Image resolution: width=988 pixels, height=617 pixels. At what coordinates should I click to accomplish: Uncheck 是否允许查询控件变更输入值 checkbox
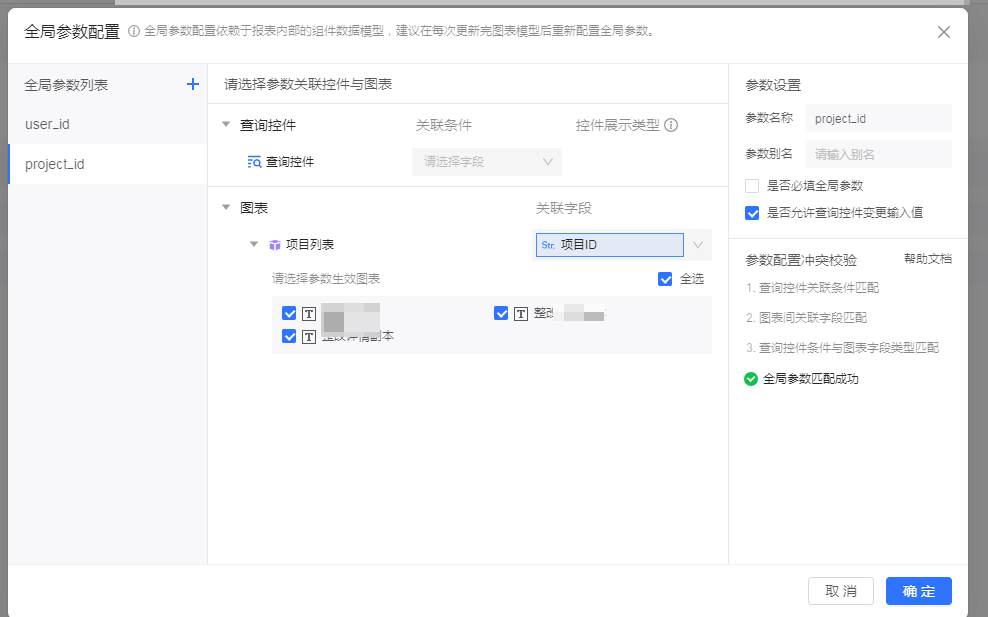tap(752, 212)
